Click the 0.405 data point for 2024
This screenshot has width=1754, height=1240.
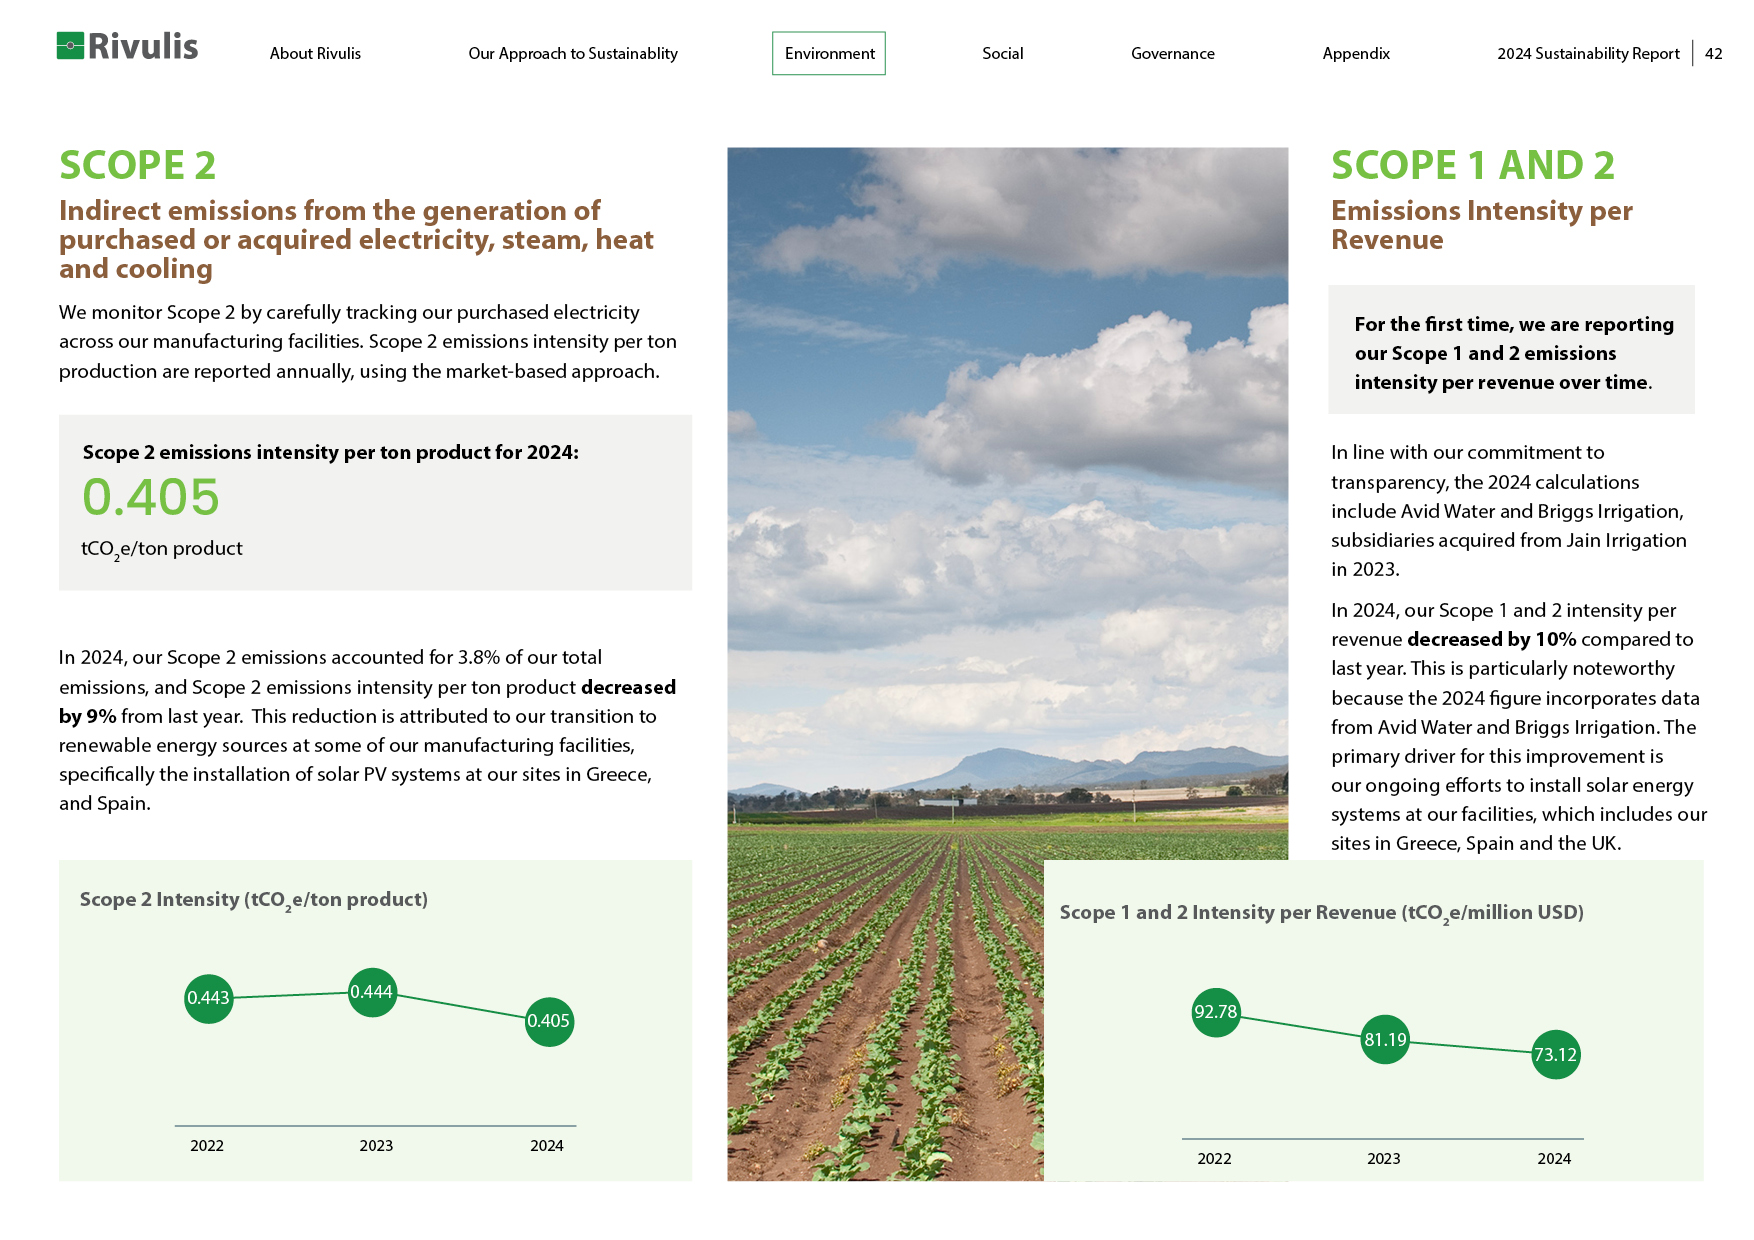coord(549,1021)
